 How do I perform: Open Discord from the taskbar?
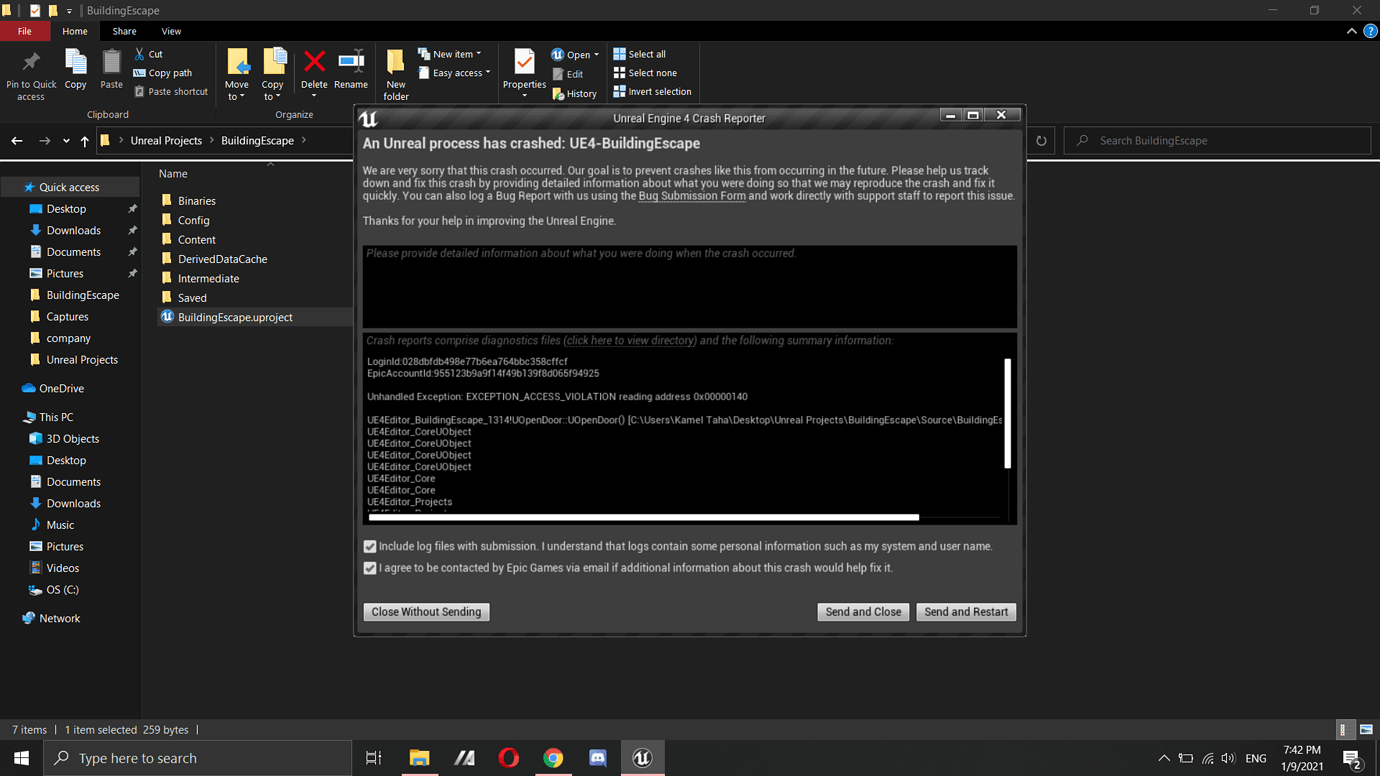coord(597,757)
